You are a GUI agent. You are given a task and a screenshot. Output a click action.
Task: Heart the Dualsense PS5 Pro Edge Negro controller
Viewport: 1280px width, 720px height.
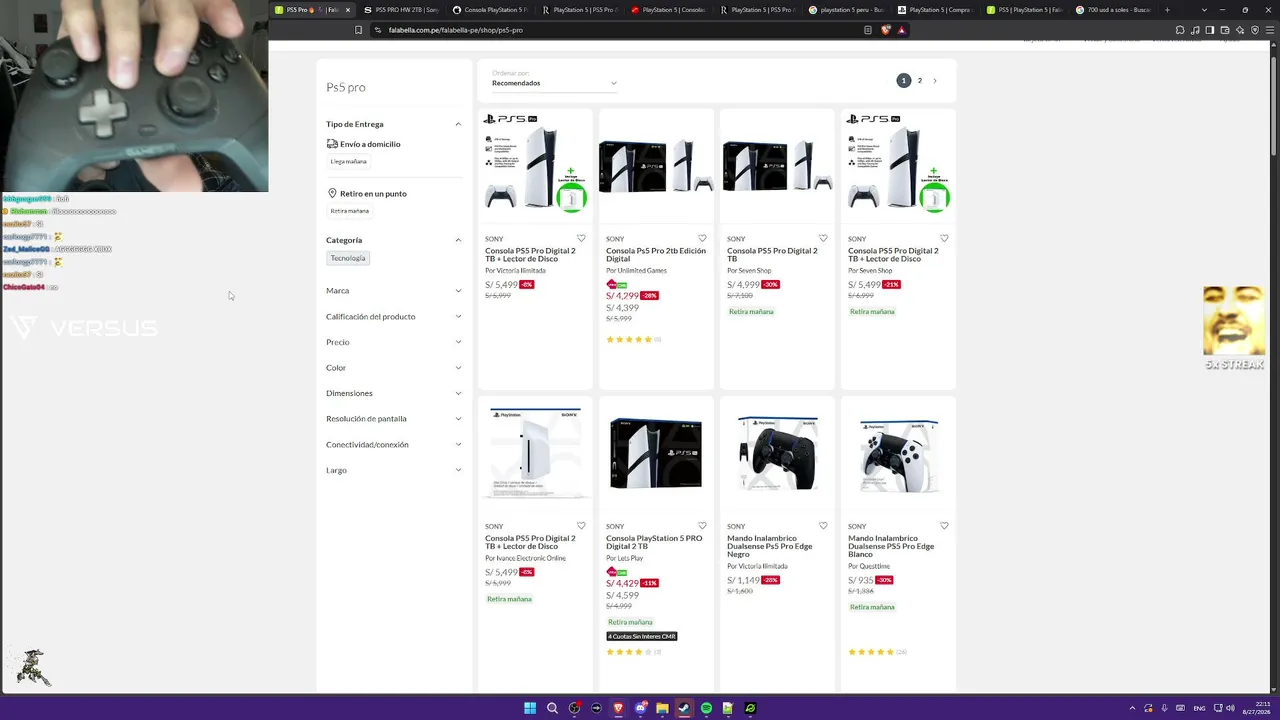point(823,526)
